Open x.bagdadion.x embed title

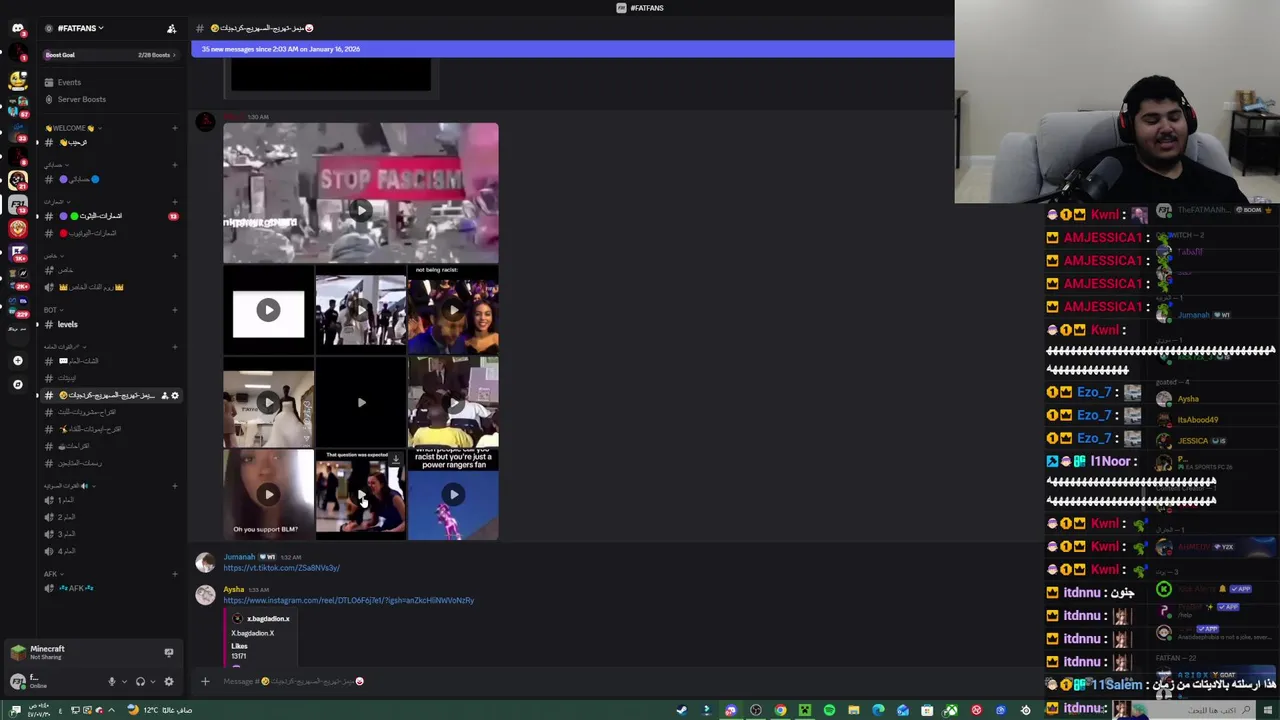(x=268, y=619)
